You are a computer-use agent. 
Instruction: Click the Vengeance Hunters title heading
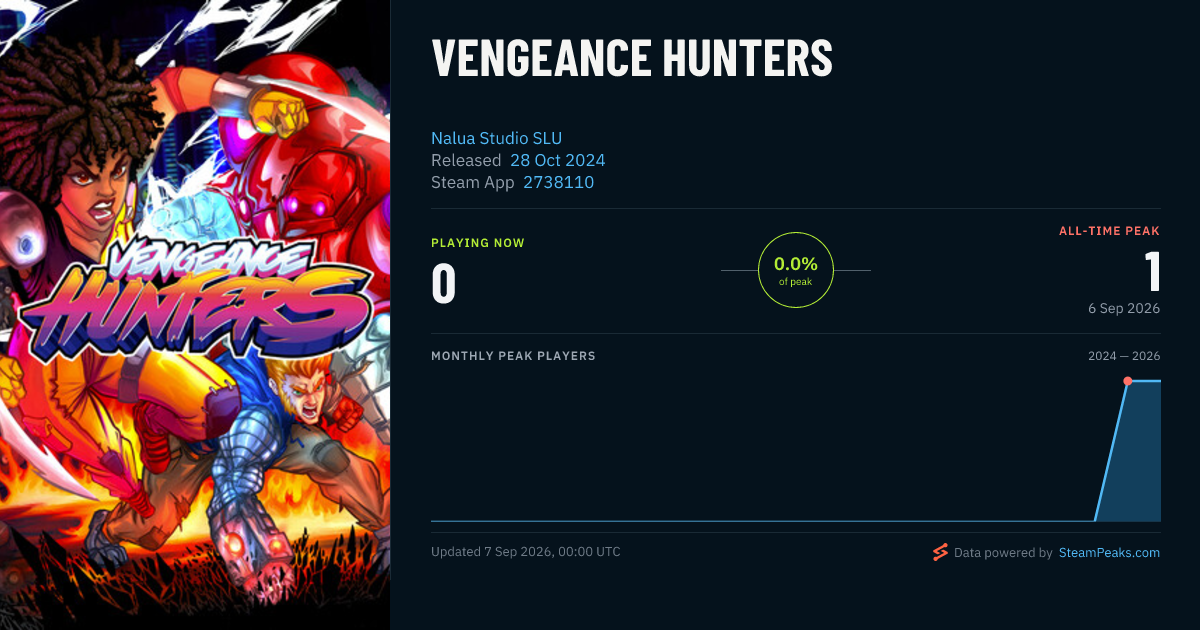632,59
